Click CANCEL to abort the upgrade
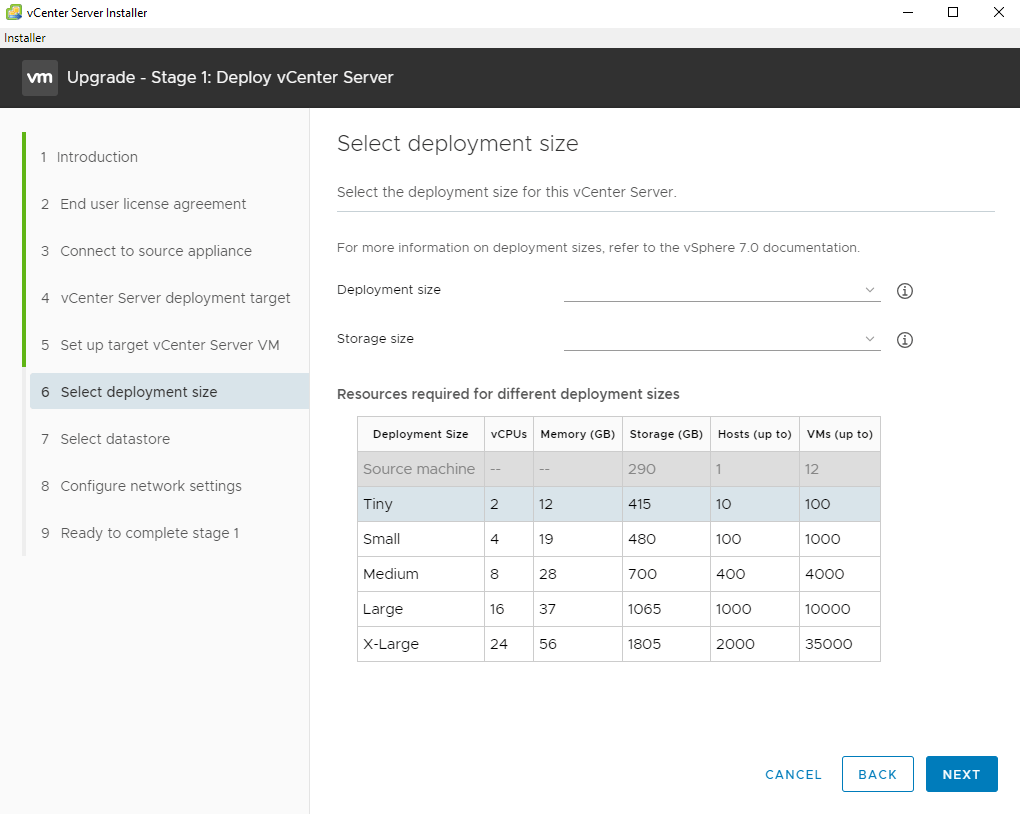This screenshot has height=814, width=1020. click(x=793, y=775)
